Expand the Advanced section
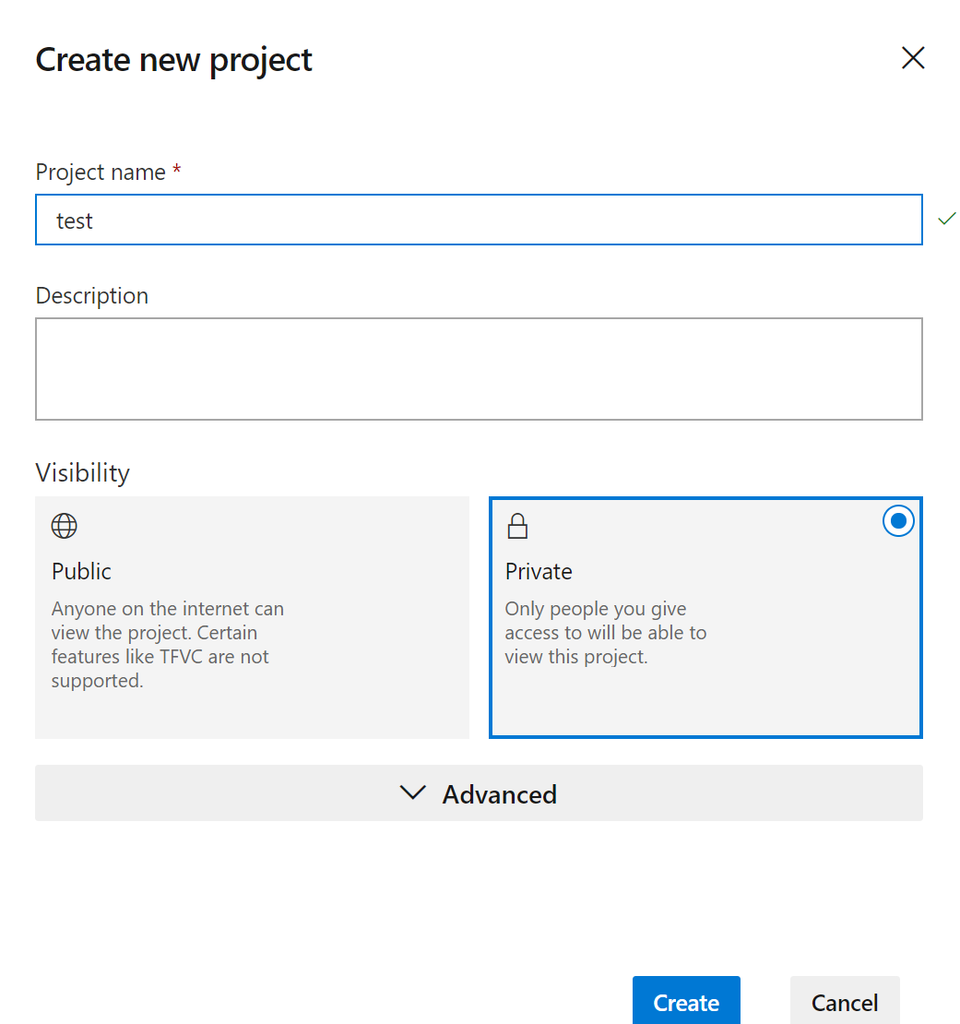Viewport: 960px width, 1024px height. coord(478,793)
